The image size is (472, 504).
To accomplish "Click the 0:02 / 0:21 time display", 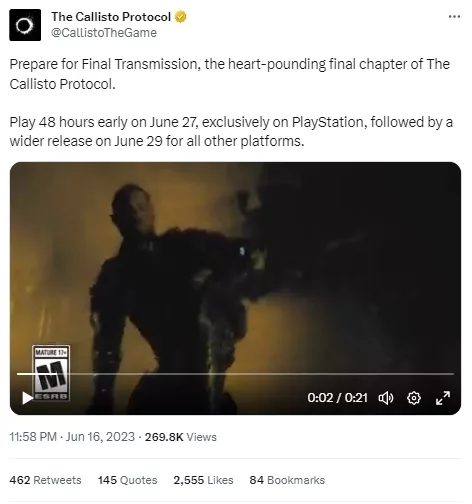I will [x=337, y=398].
